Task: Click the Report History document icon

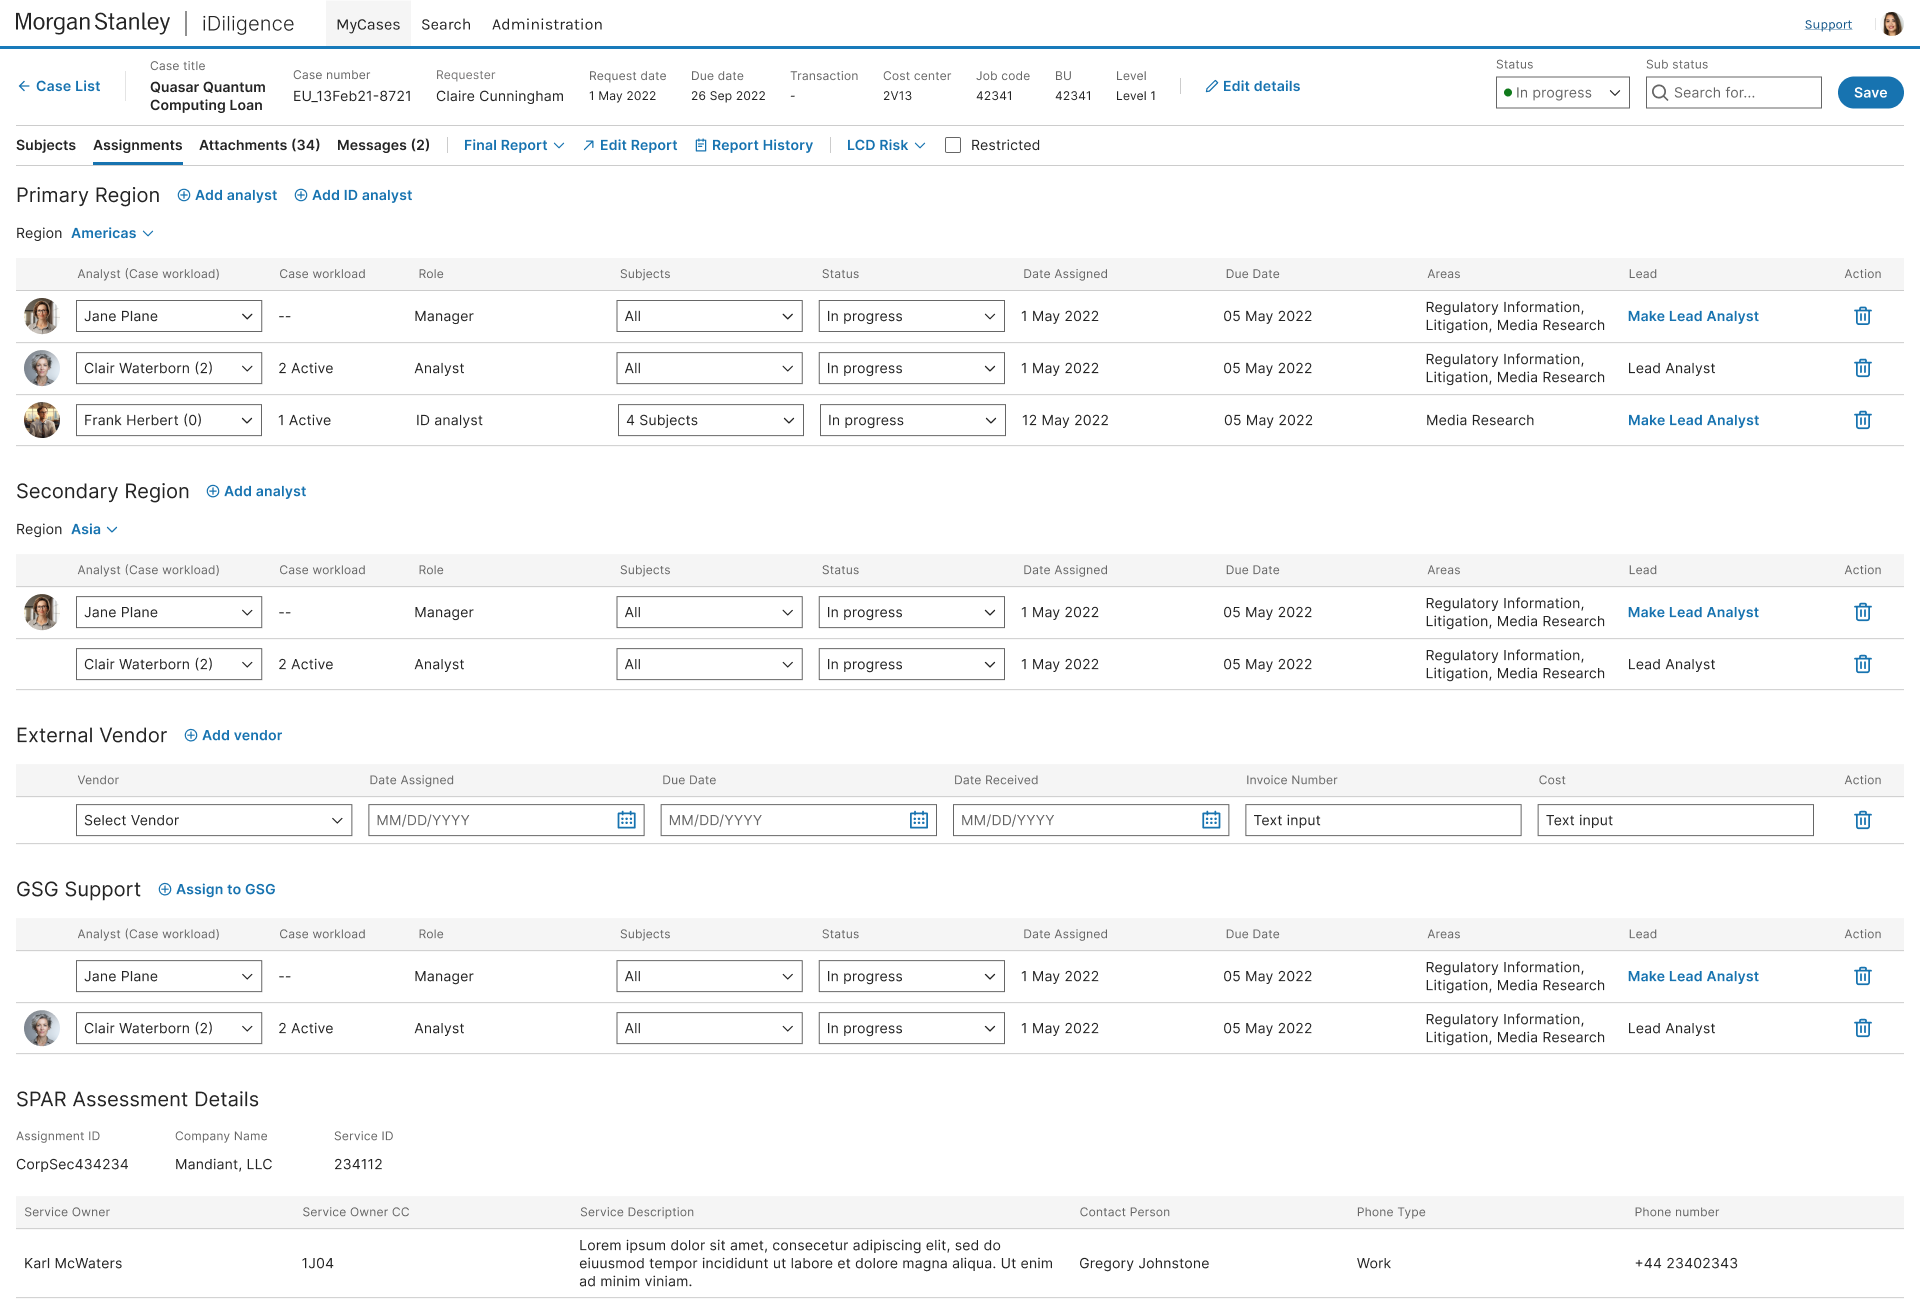Action: coord(701,146)
